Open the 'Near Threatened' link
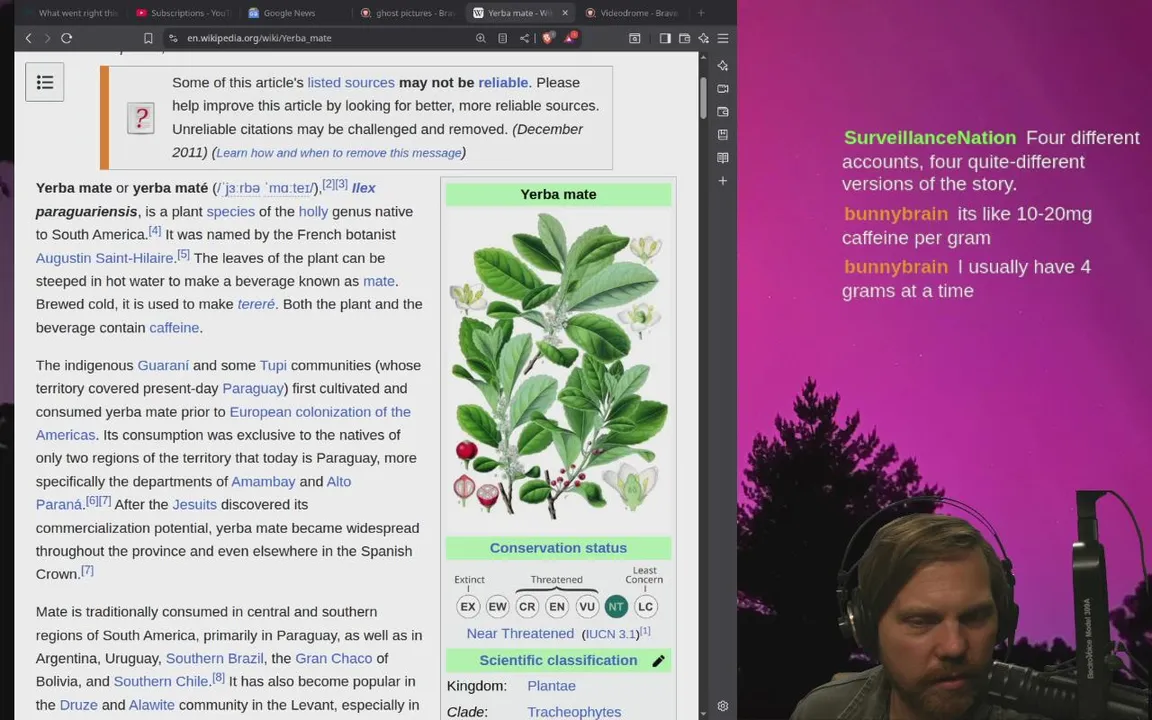 (520, 633)
